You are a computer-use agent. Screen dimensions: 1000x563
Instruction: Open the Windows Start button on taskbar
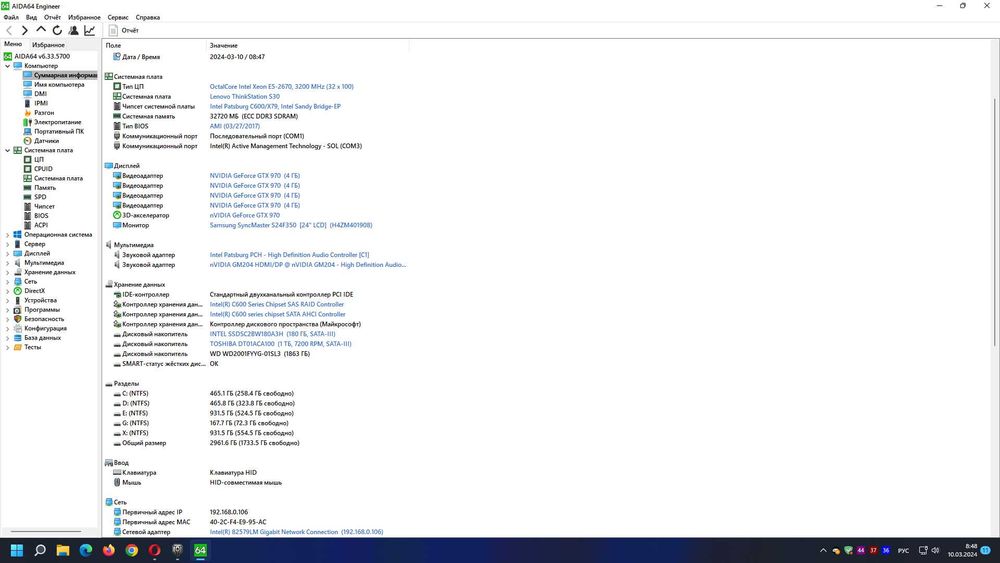(x=17, y=550)
